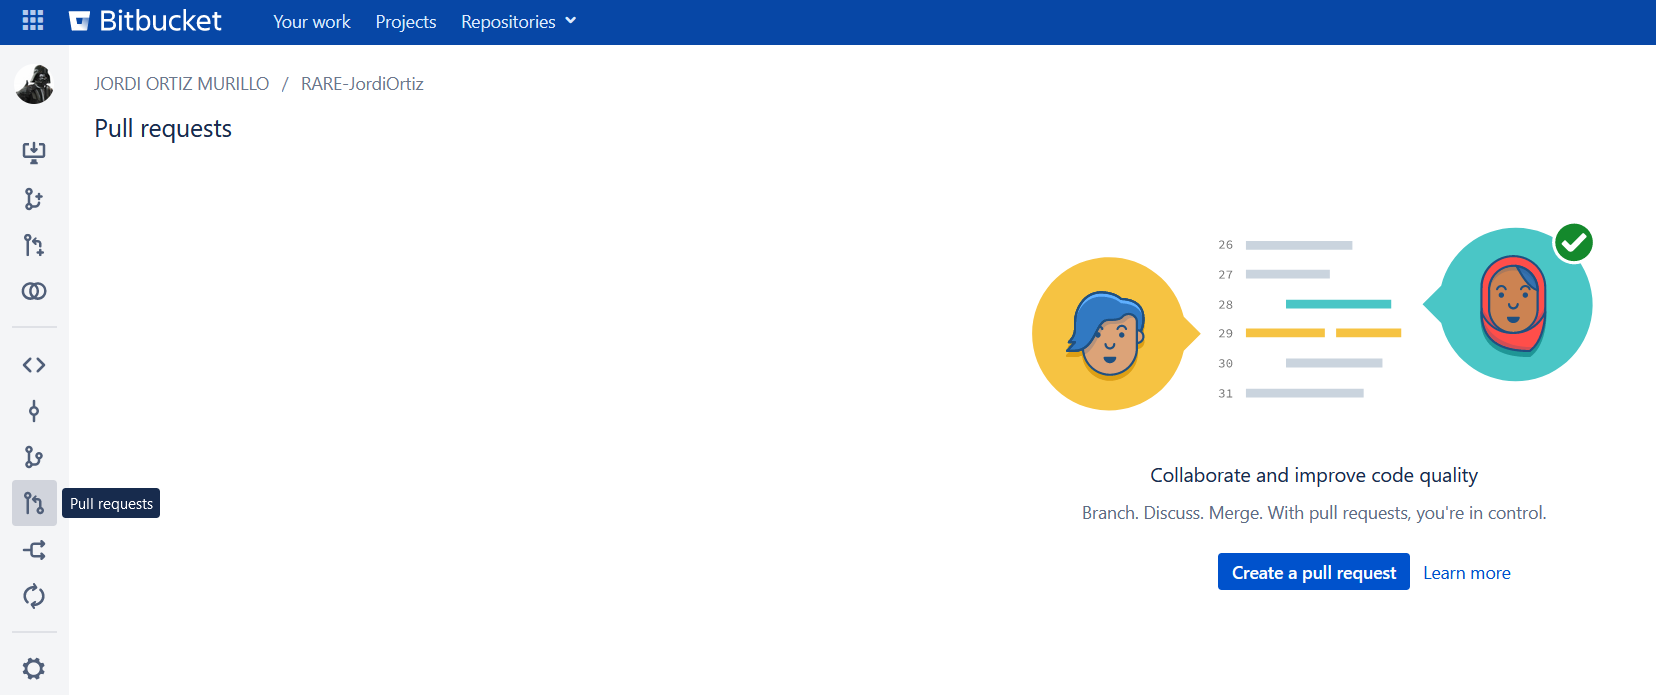Go to the Projects menu item
Screen dimensions: 1656x695
tap(405, 22)
